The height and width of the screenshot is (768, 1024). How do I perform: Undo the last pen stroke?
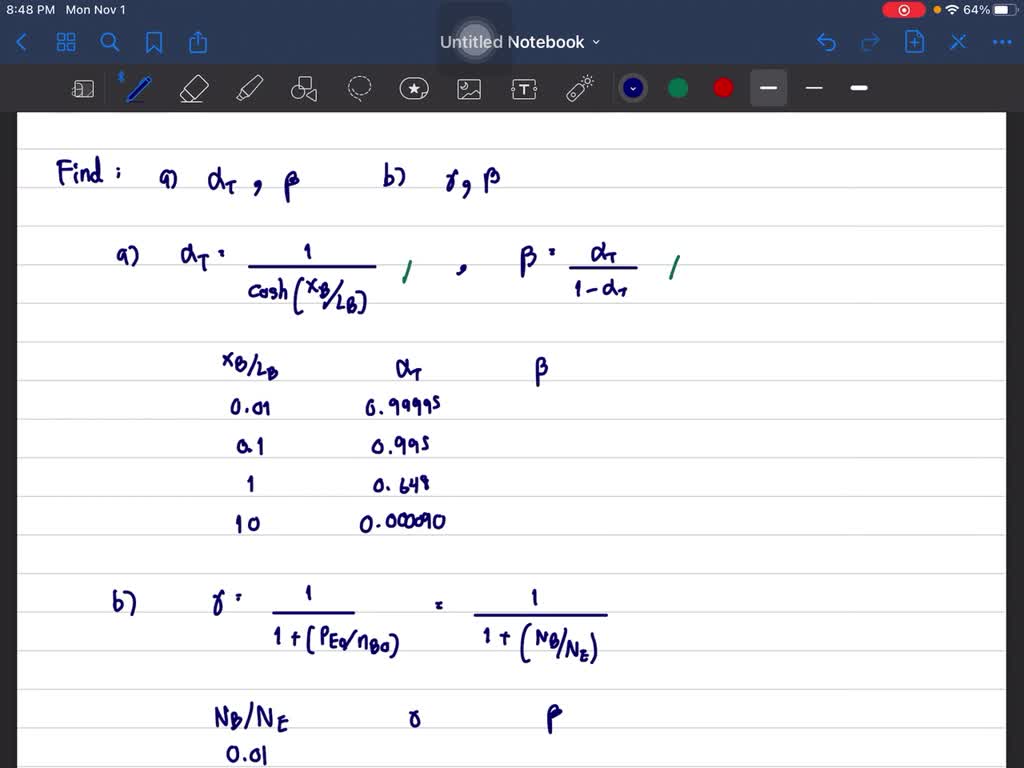click(x=826, y=42)
